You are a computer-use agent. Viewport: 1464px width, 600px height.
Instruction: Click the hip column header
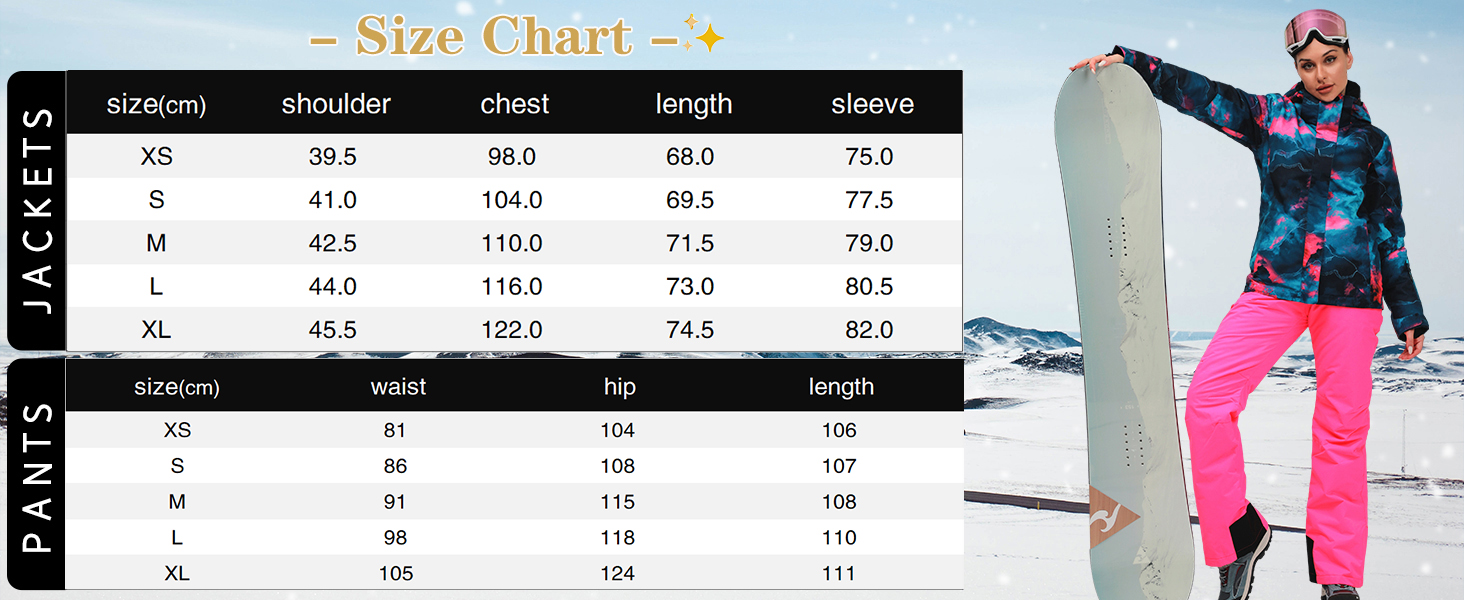[x=619, y=387]
